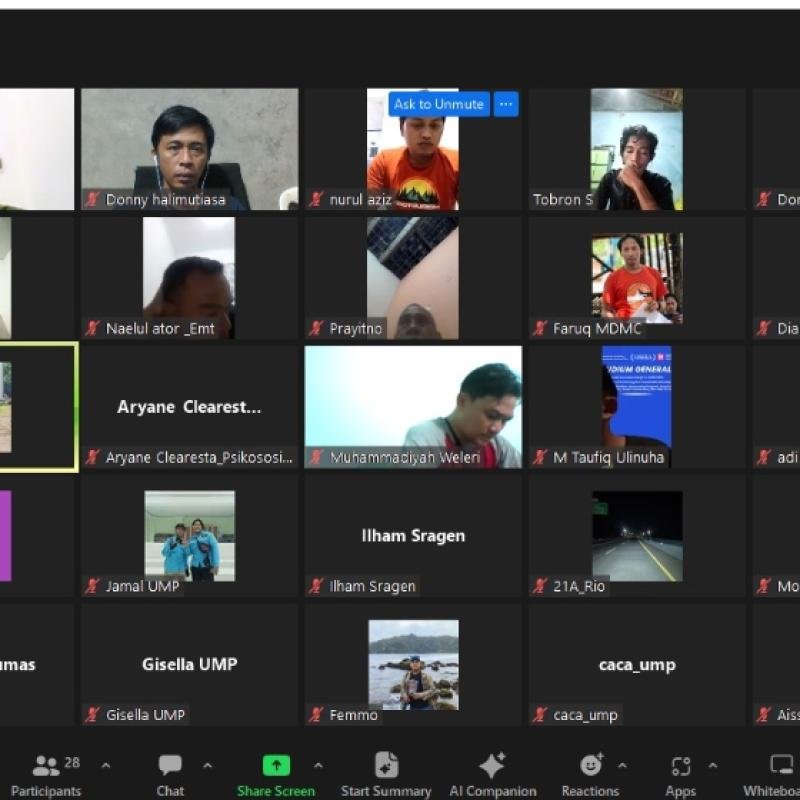Image resolution: width=800 pixels, height=800 pixels.
Task: Open the Reactions menu
Action: point(590,766)
